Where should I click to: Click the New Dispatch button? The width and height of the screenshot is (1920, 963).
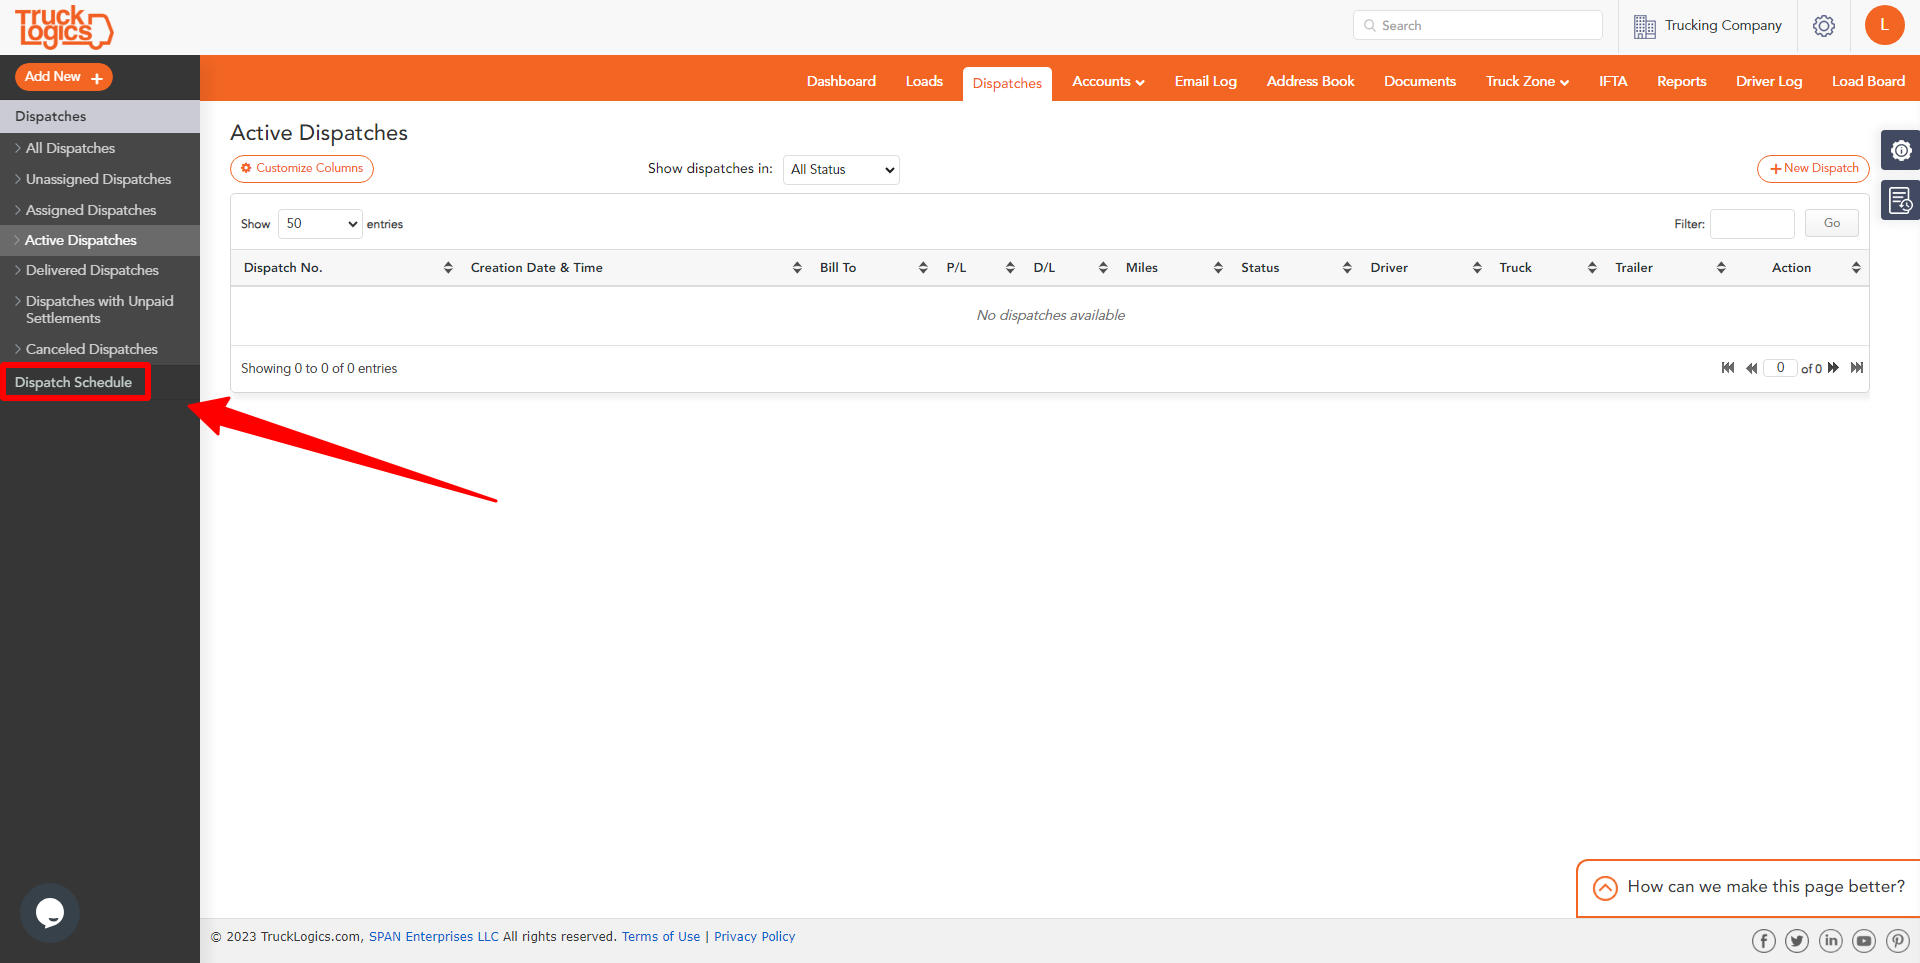click(1813, 169)
